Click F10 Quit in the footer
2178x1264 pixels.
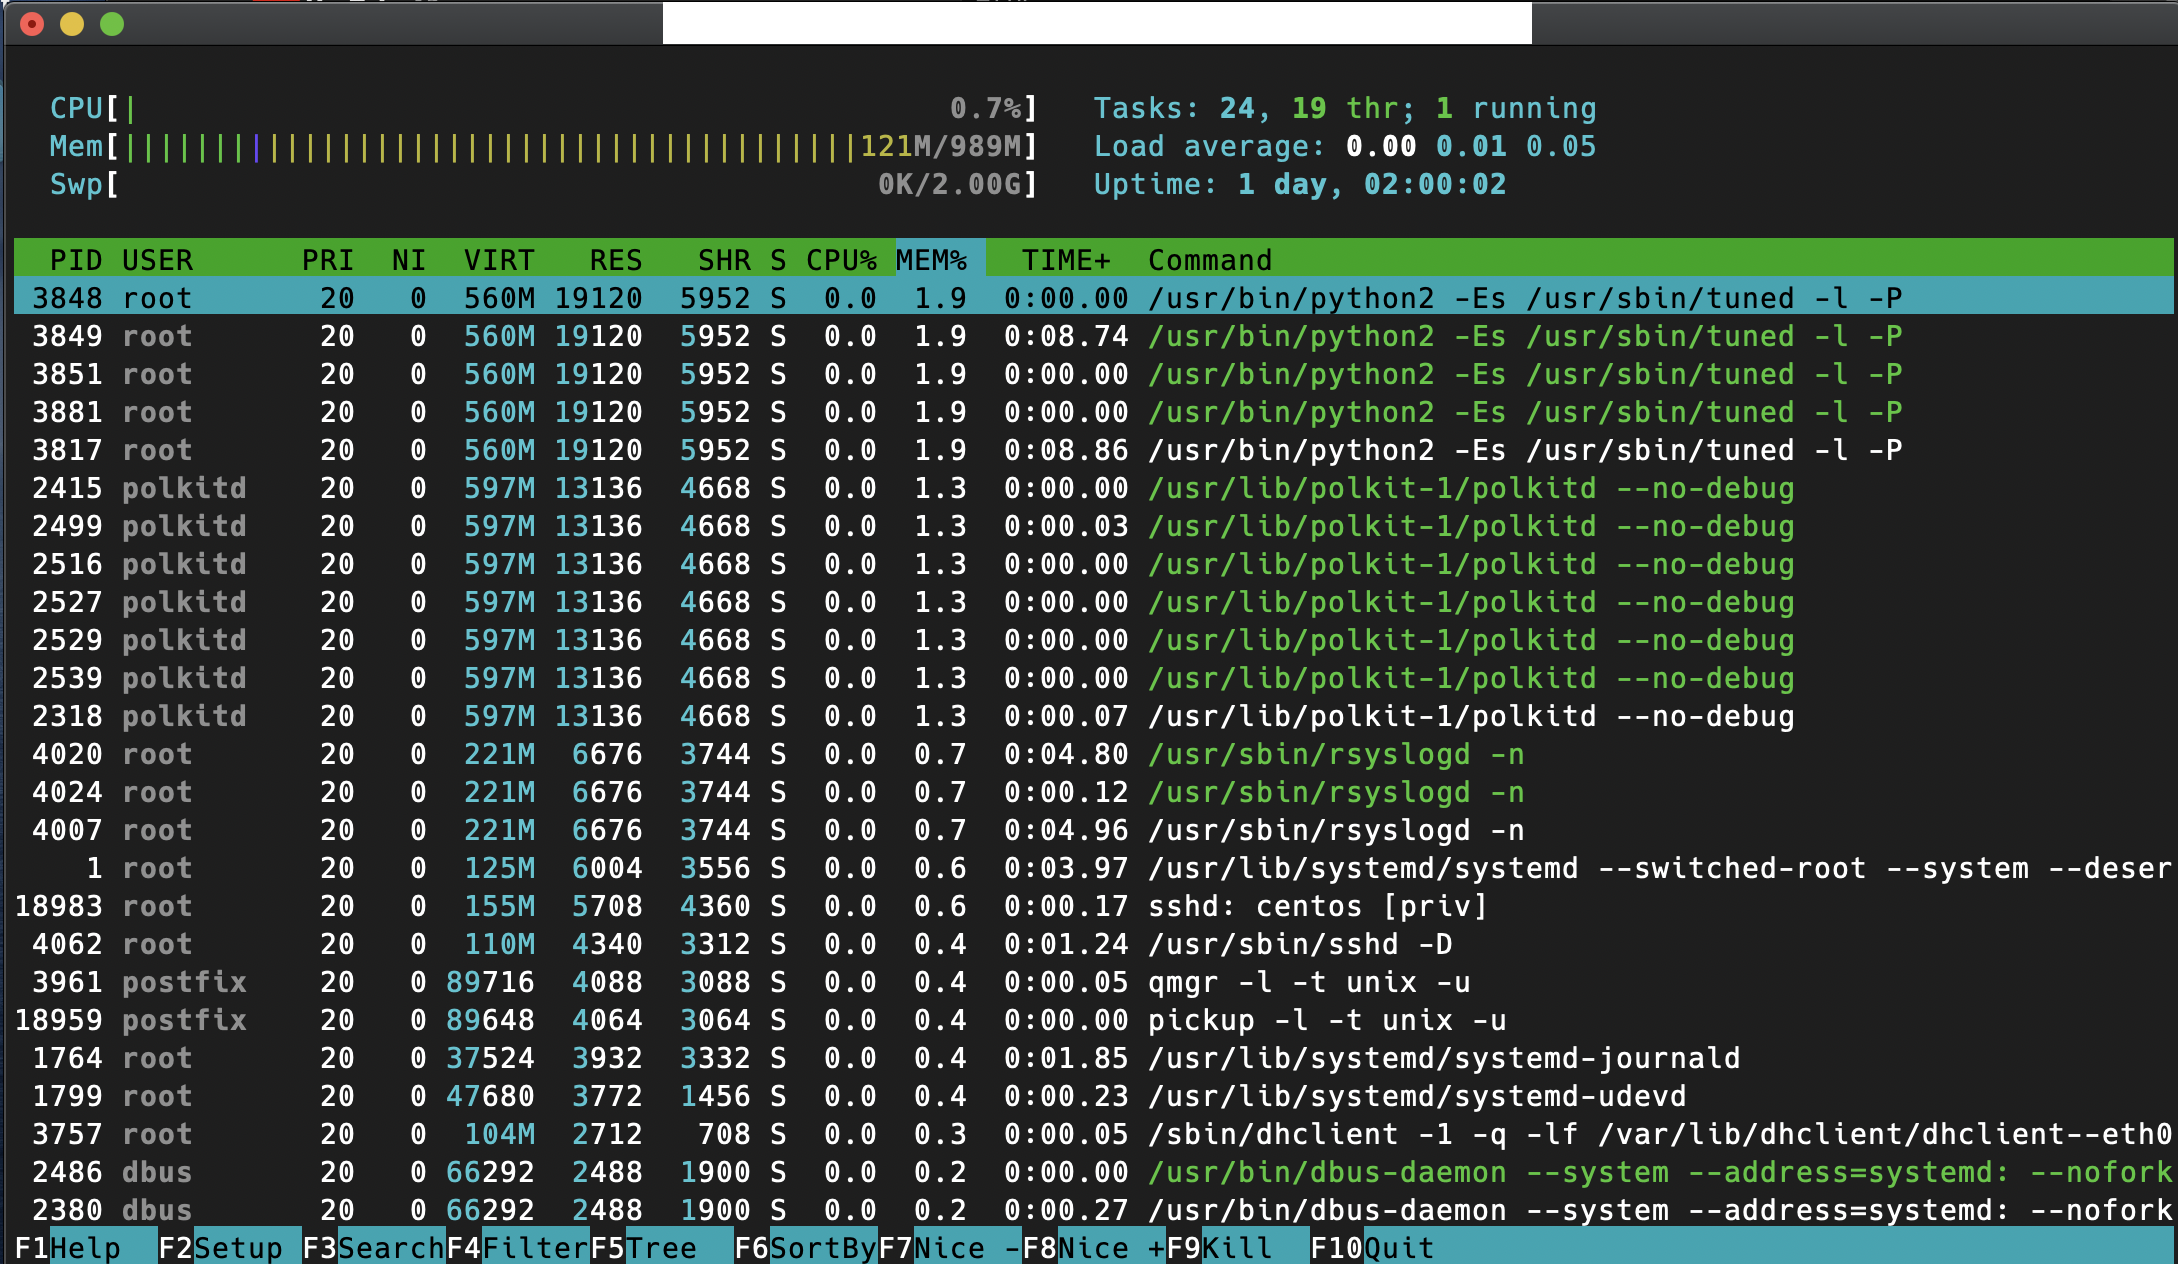[1371, 1247]
